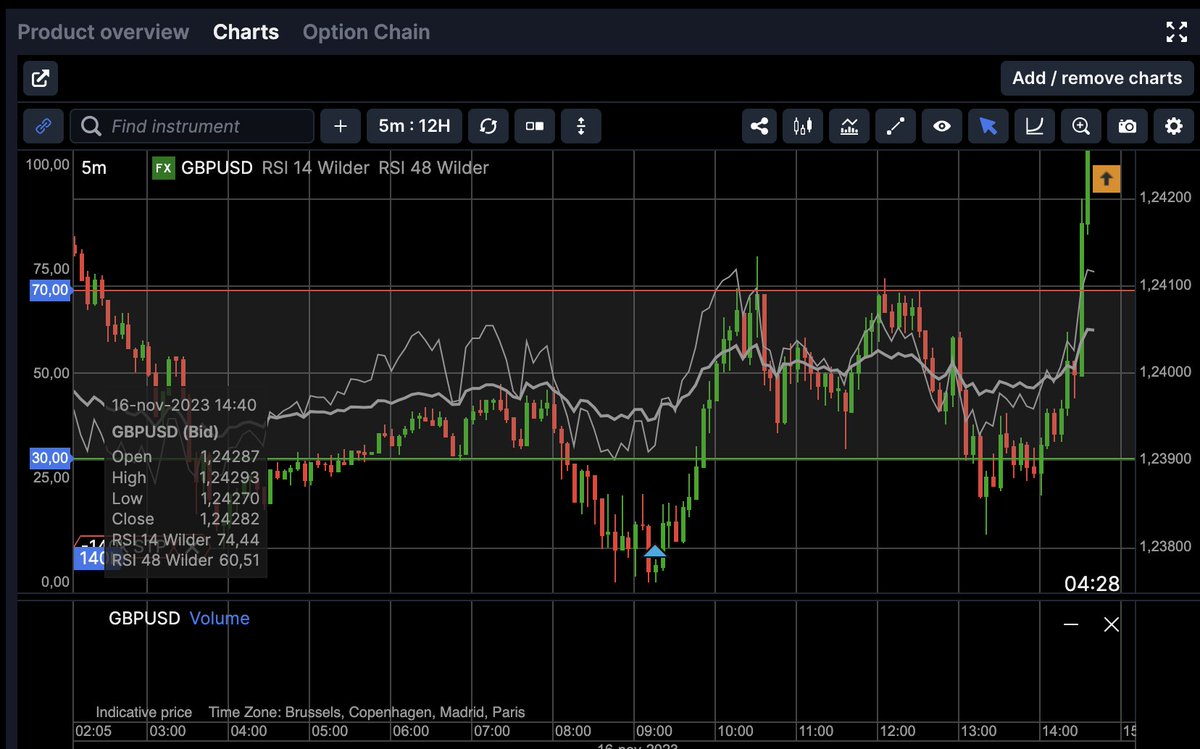Viewport: 1200px width, 749px height.
Task: Take a chart snapshot with the camera icon
Action: point(1127,126)
